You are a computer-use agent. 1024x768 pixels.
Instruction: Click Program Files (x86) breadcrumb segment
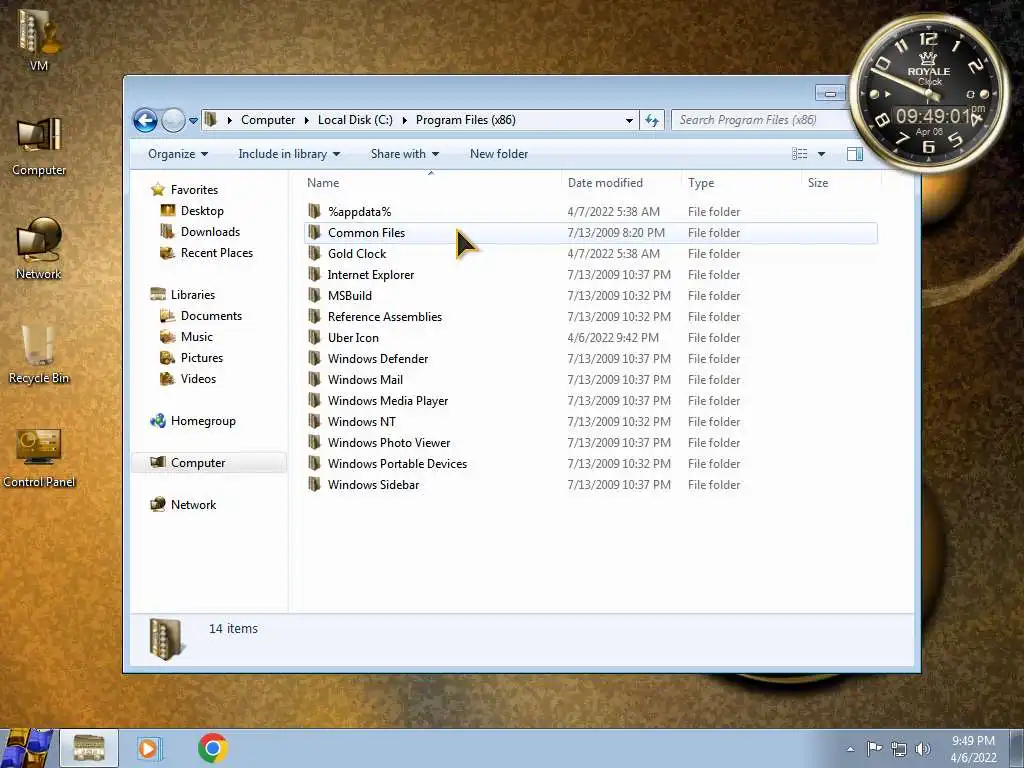click(466, 120)
